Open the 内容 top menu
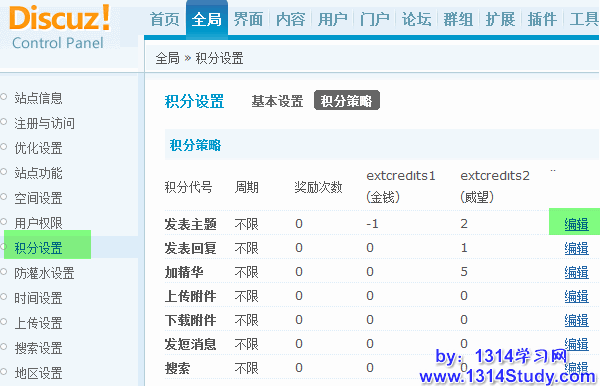Viewport: 600px width, 386px height. (290, 19)
